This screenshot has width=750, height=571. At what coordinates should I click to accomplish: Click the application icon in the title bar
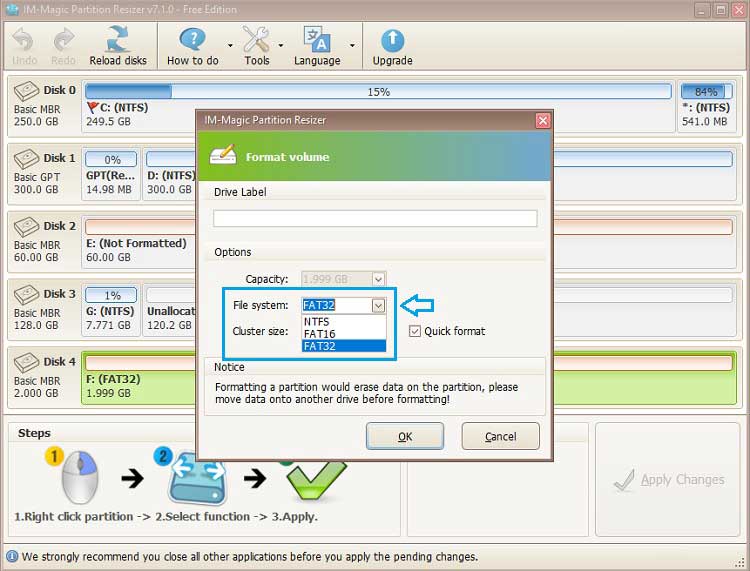coord(12,10)
